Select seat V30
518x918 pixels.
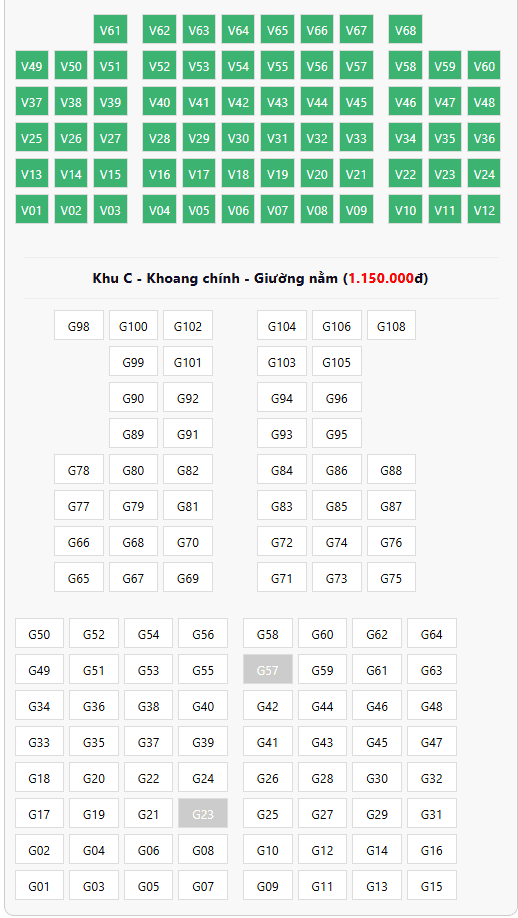[x=238, y=138]
